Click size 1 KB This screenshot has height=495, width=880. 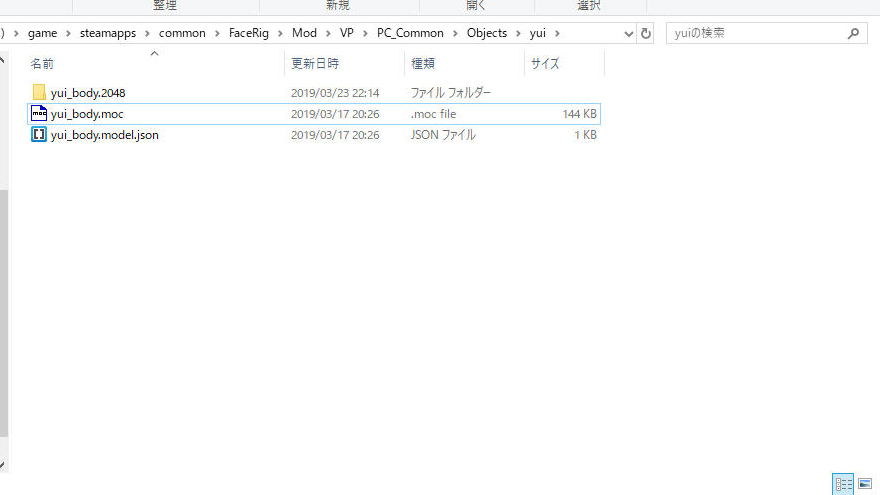coord(585,135)
